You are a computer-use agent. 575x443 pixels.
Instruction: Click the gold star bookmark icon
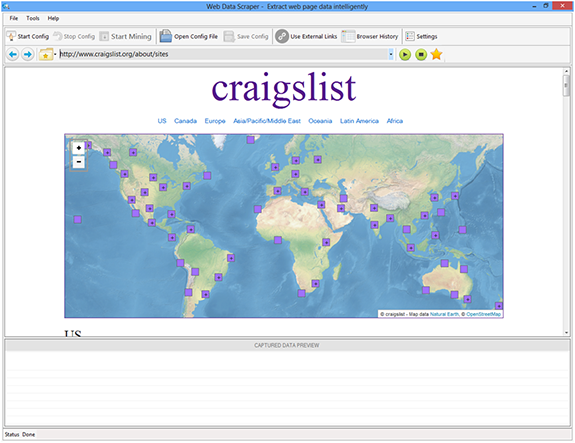[x=436, y=54]
